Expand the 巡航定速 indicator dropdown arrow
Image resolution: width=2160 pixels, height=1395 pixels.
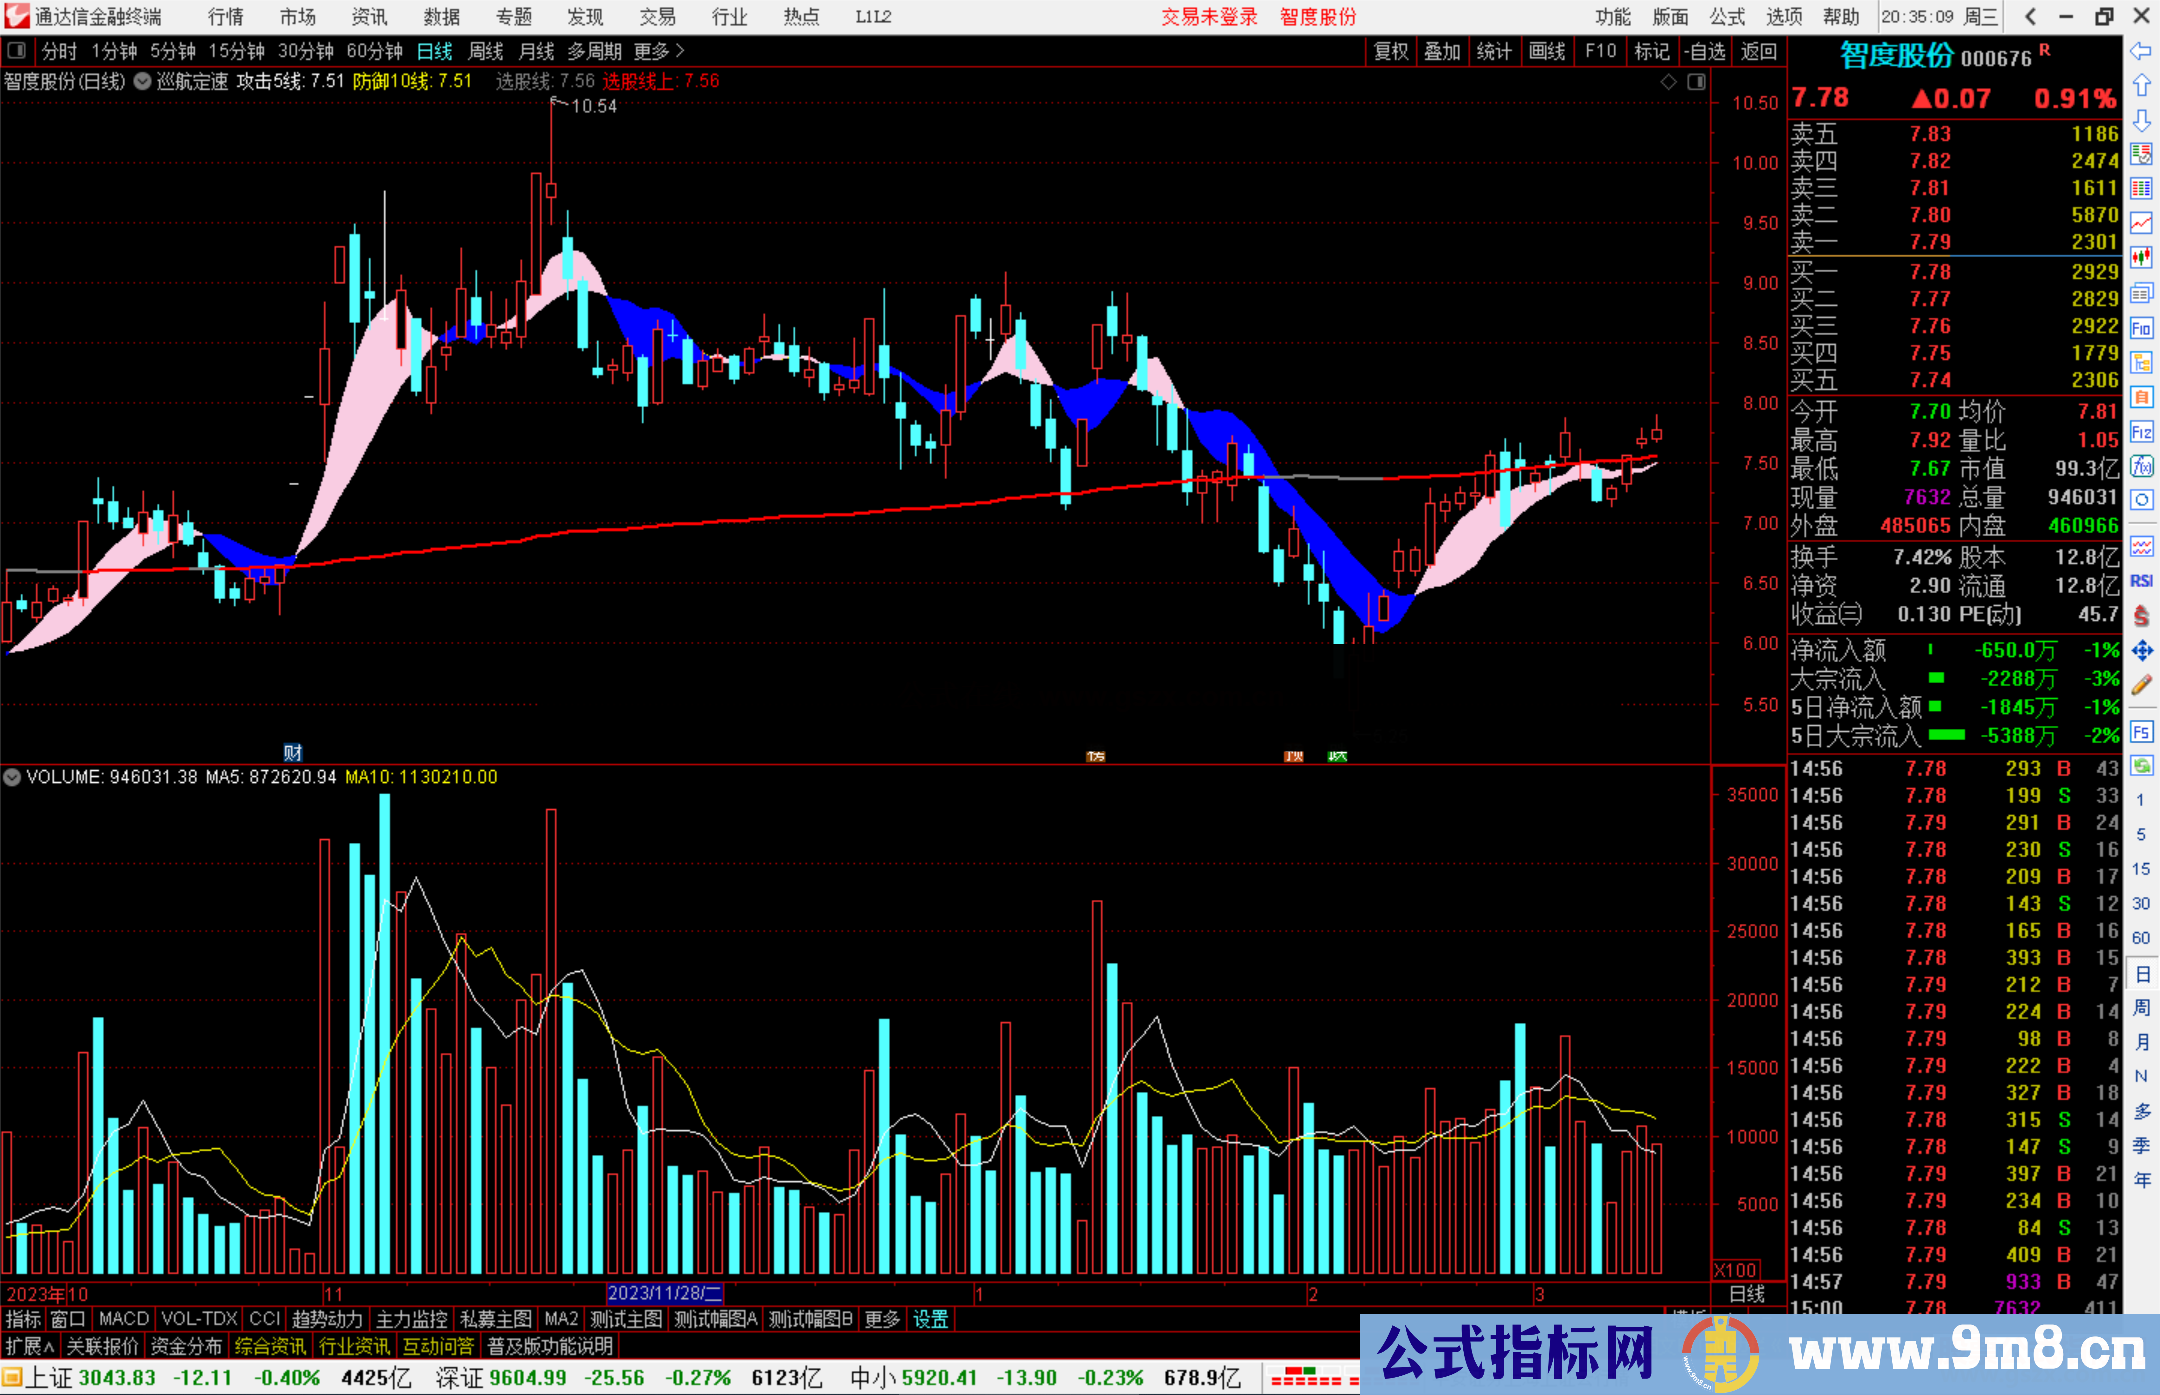point(143,82)
